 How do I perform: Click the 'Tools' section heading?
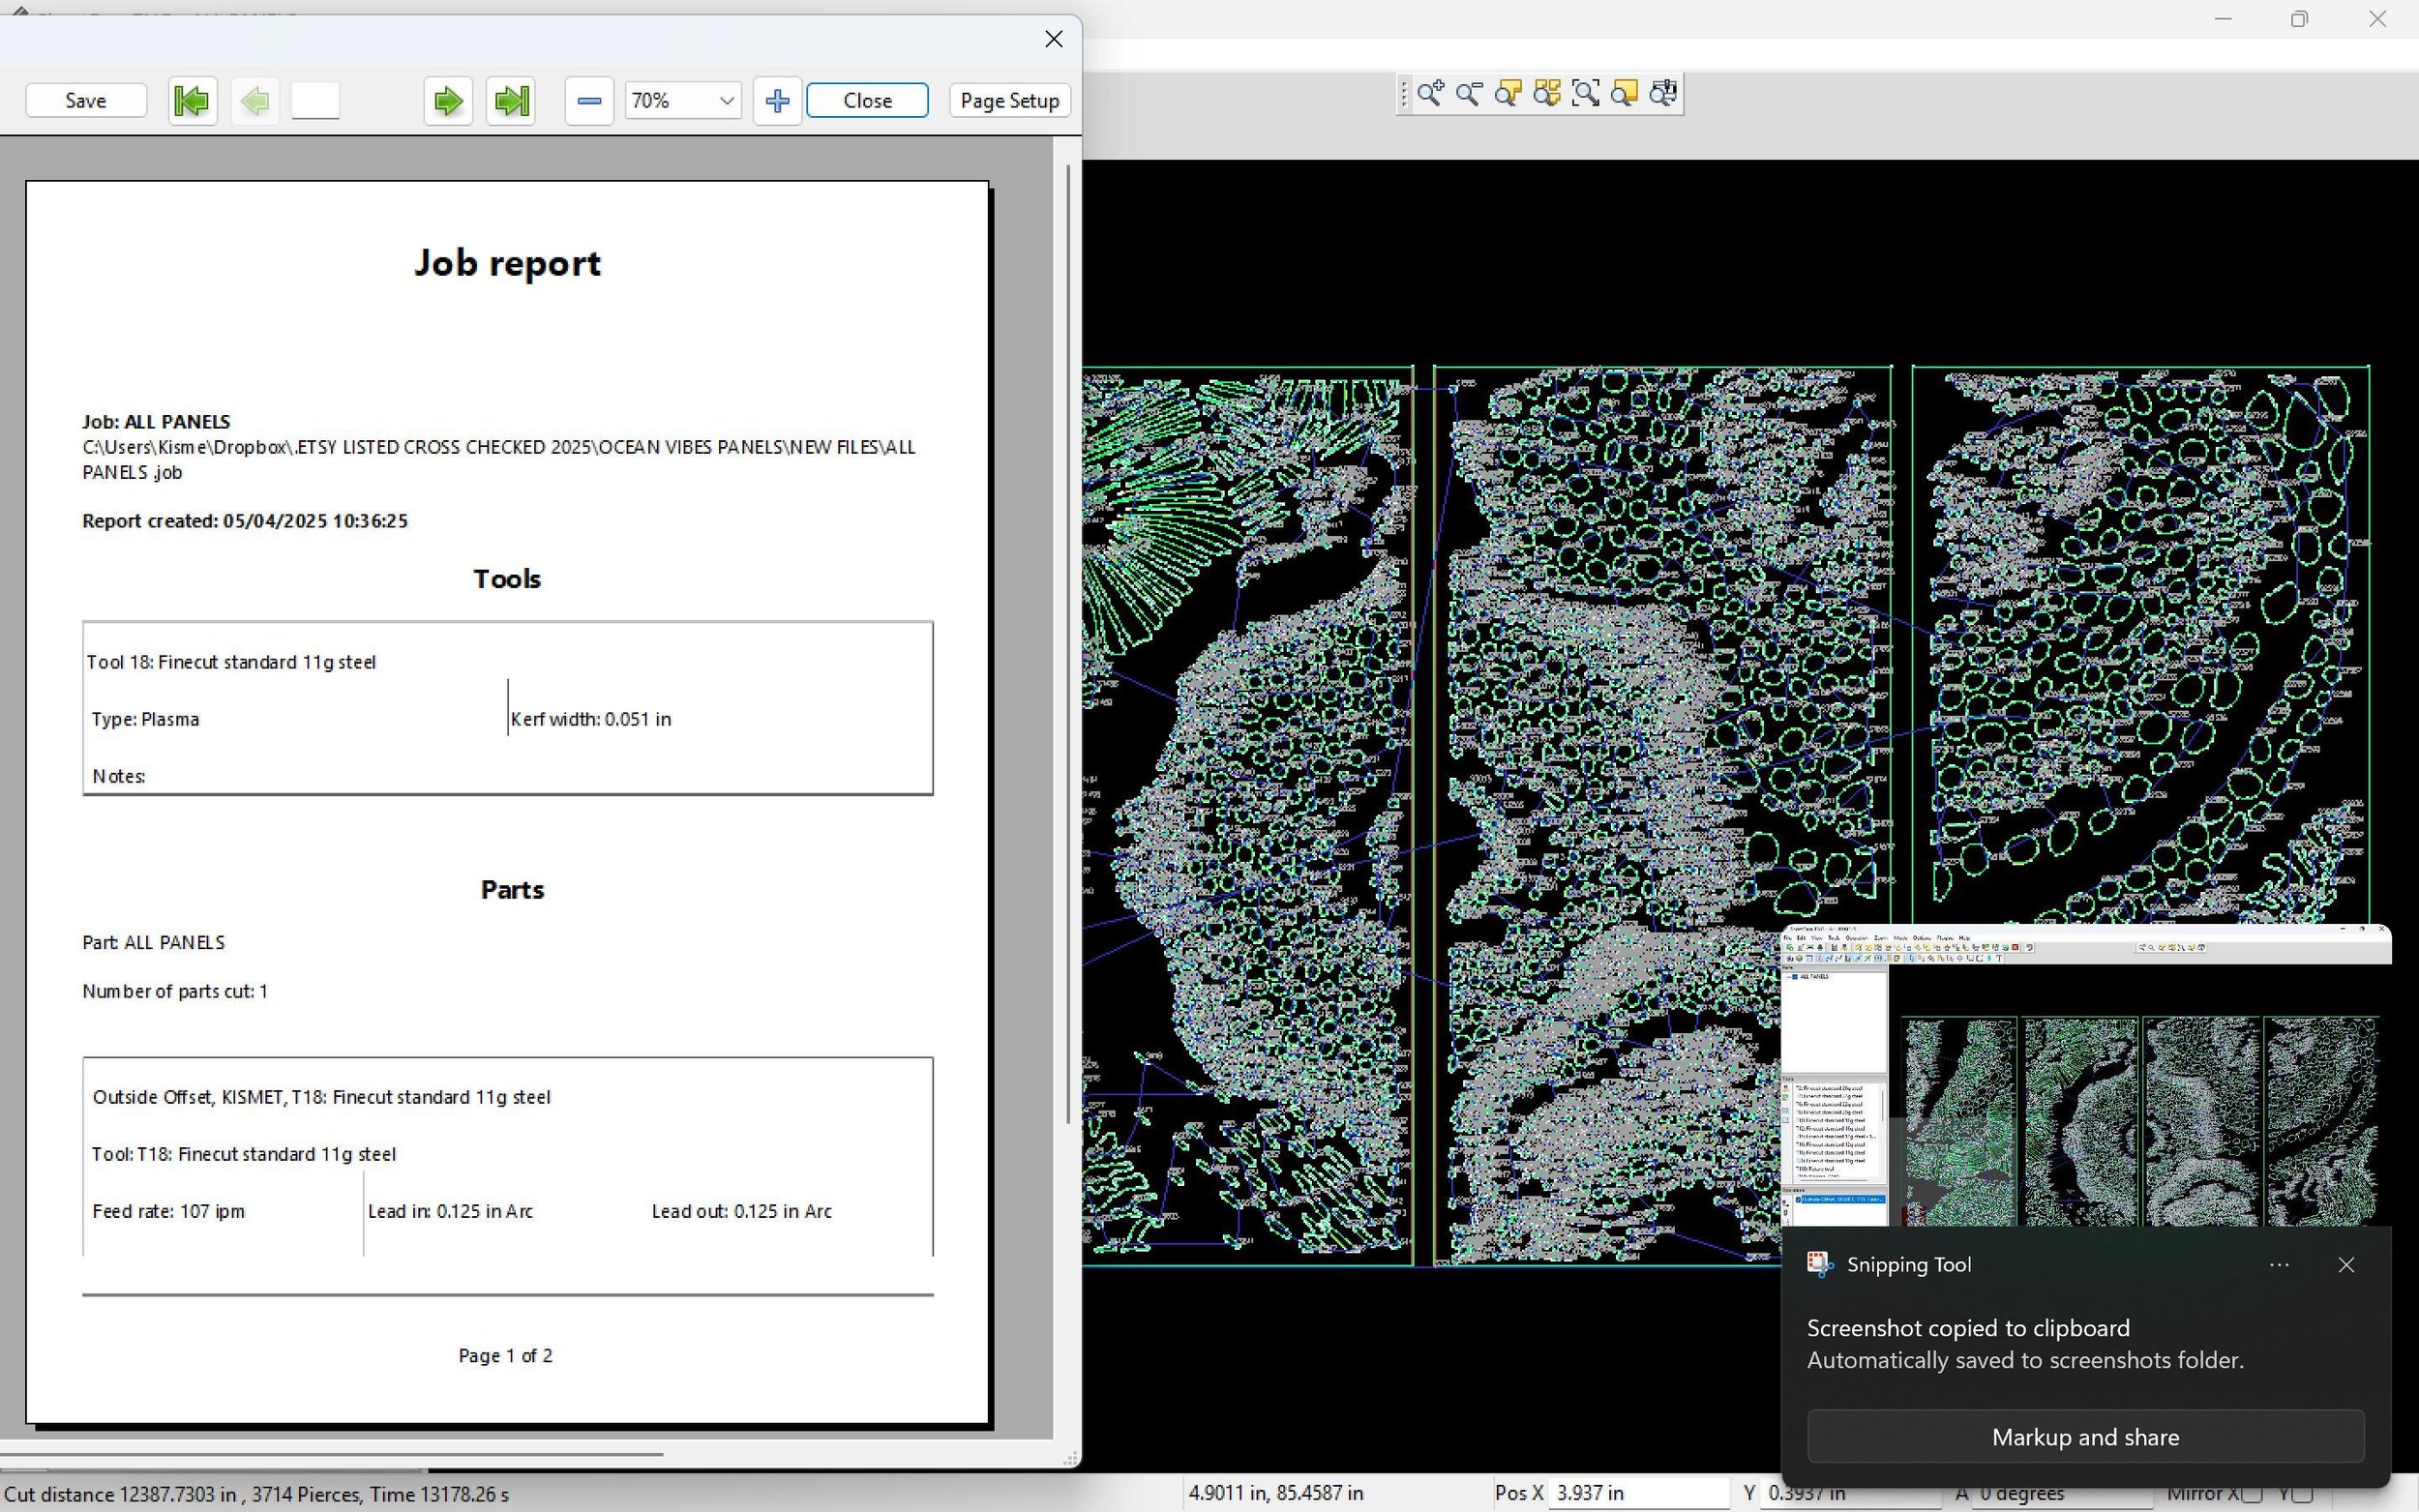(507, 579)
